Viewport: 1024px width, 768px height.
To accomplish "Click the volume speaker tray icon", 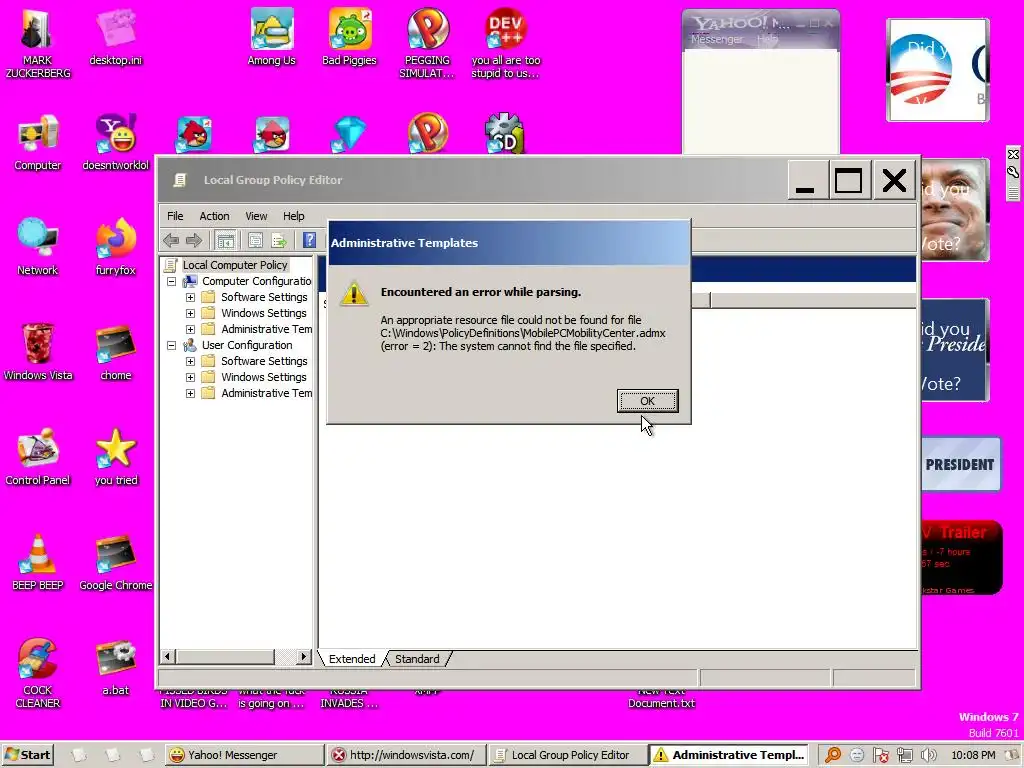I will (928, 755).
